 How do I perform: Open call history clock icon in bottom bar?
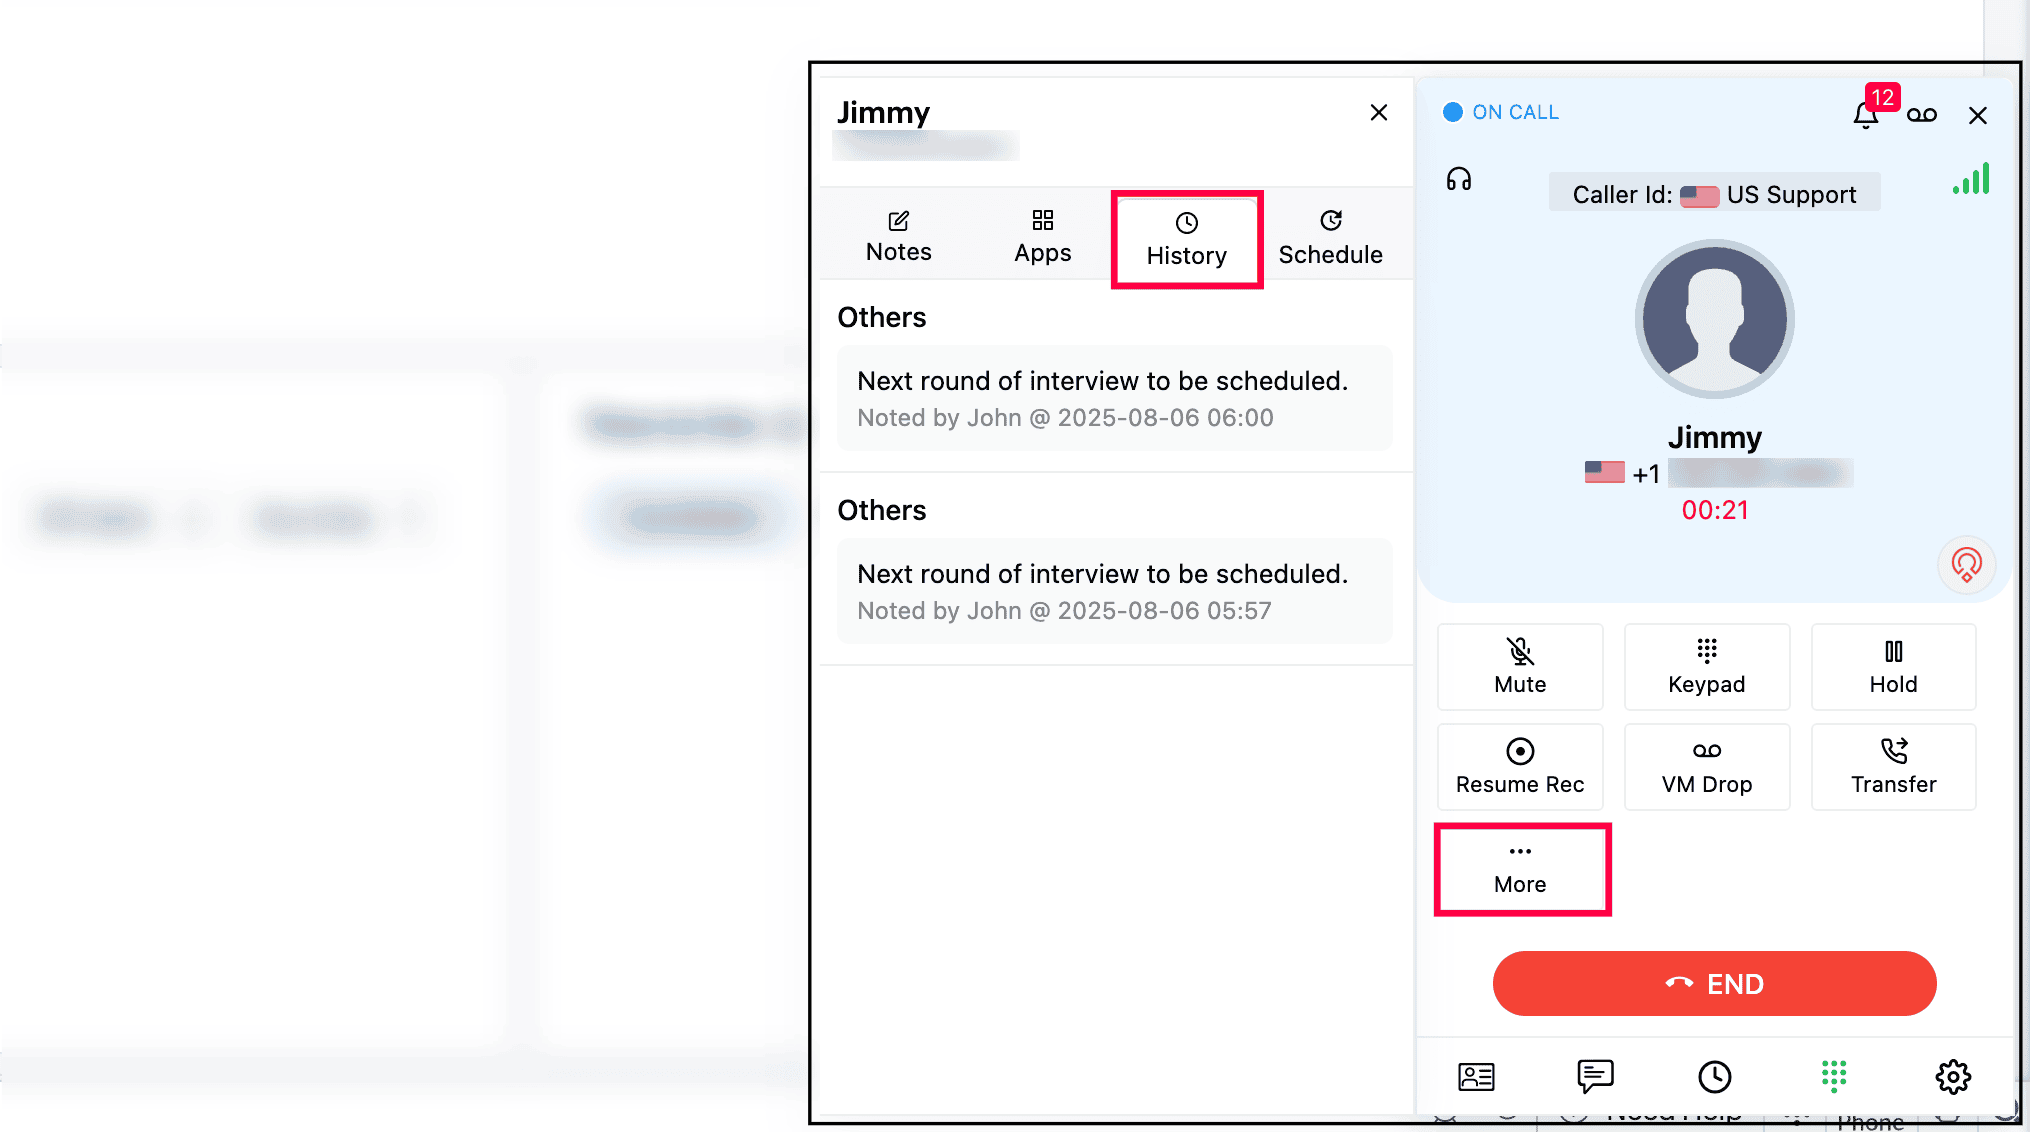1714,1076
